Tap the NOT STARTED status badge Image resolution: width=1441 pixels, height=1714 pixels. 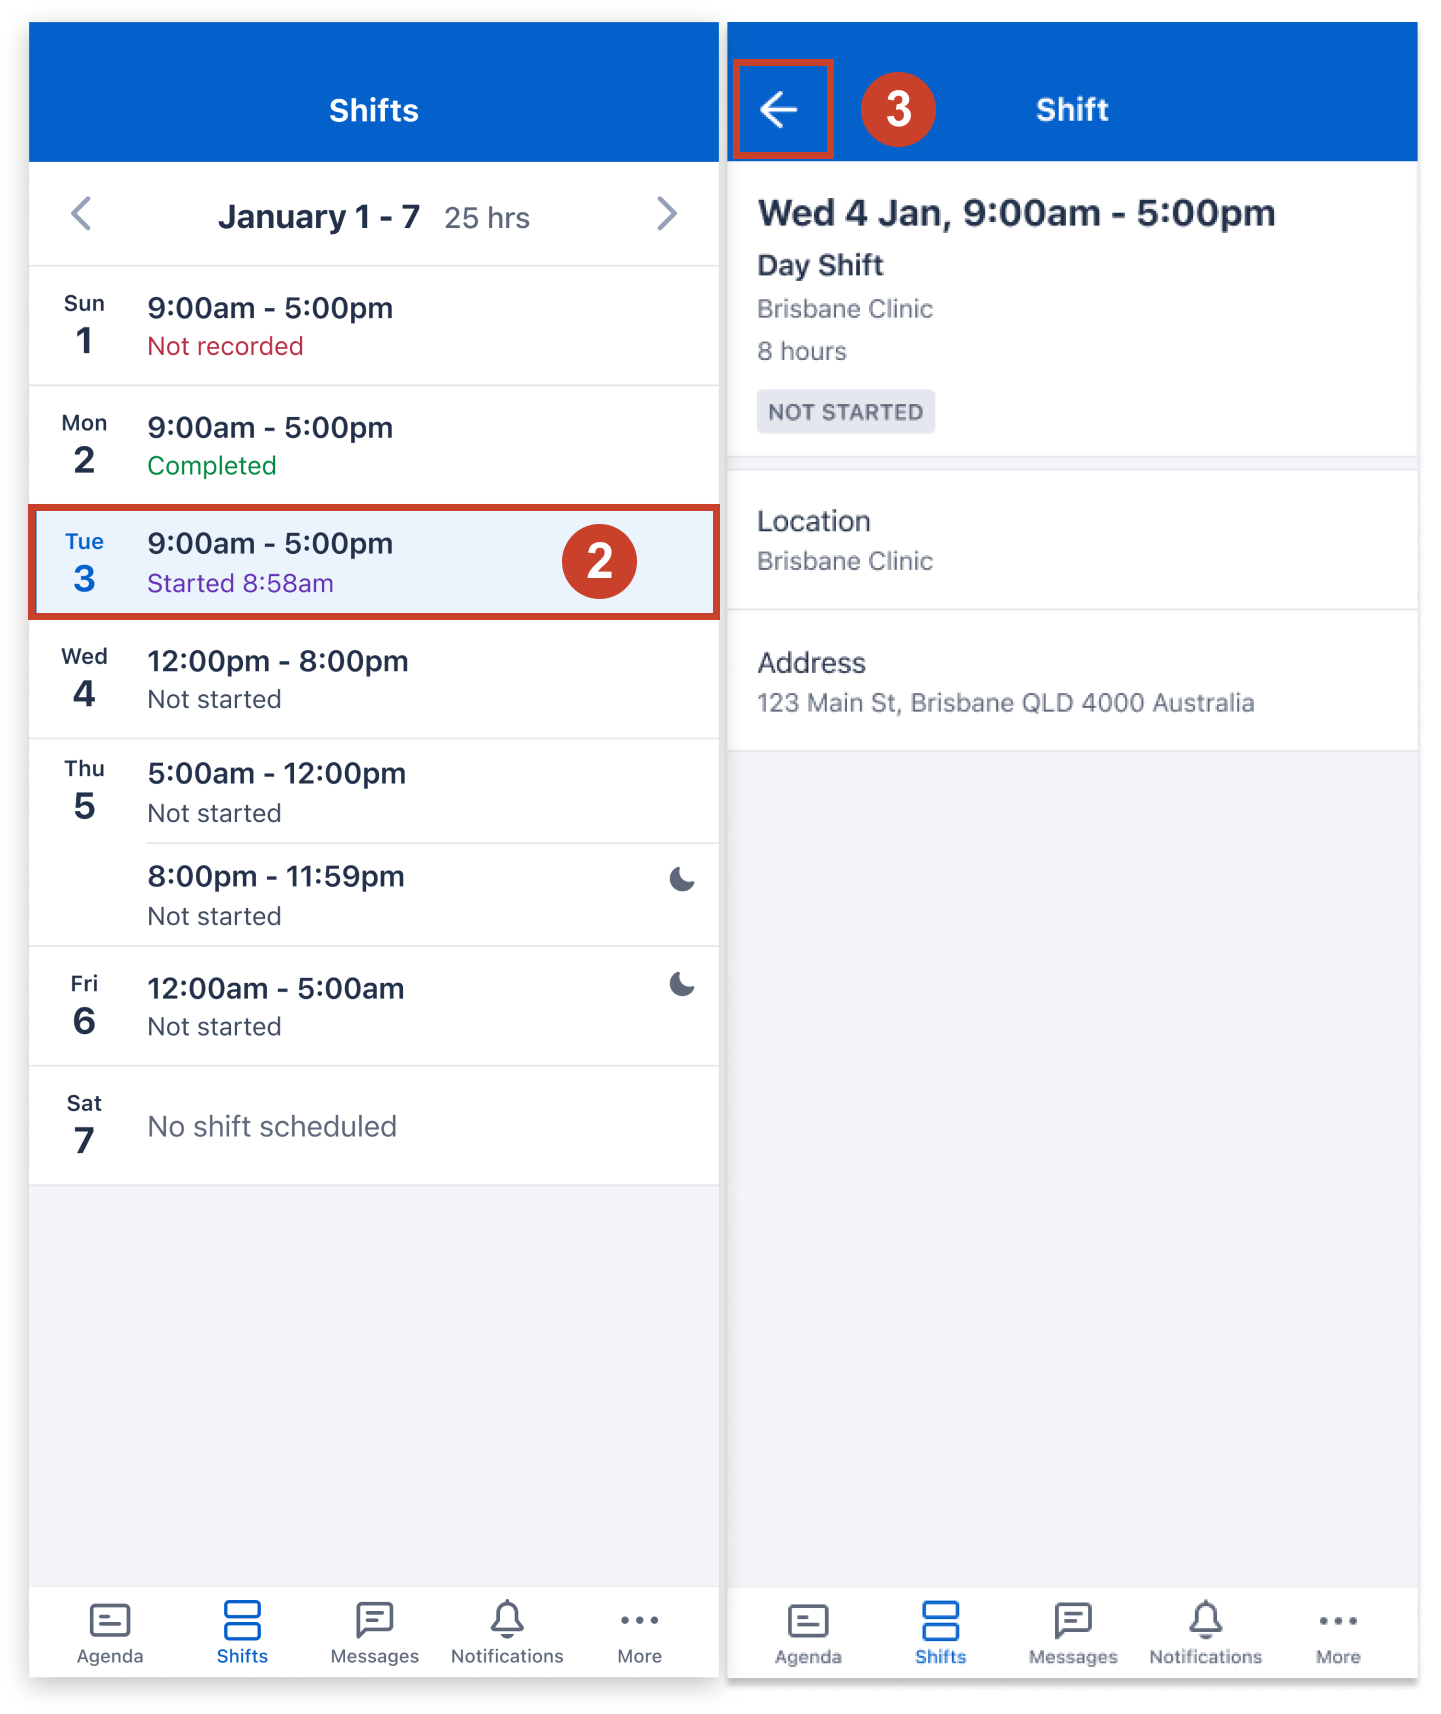pos(845,411)
